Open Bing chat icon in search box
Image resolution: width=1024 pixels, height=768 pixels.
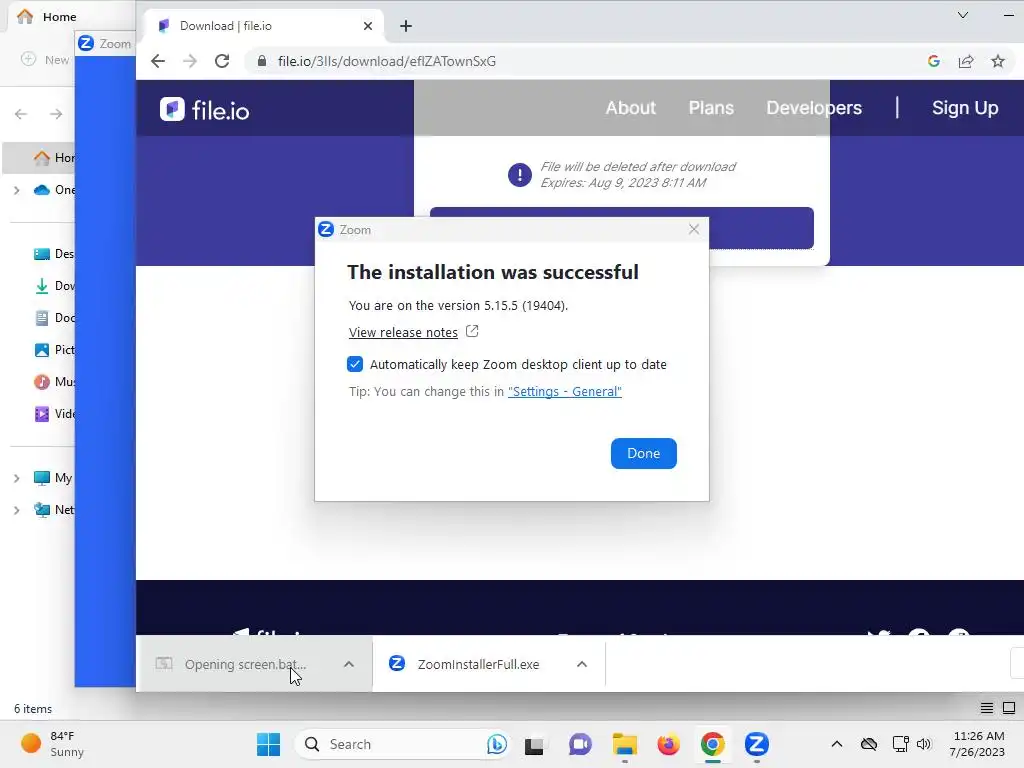pos(496,744)
